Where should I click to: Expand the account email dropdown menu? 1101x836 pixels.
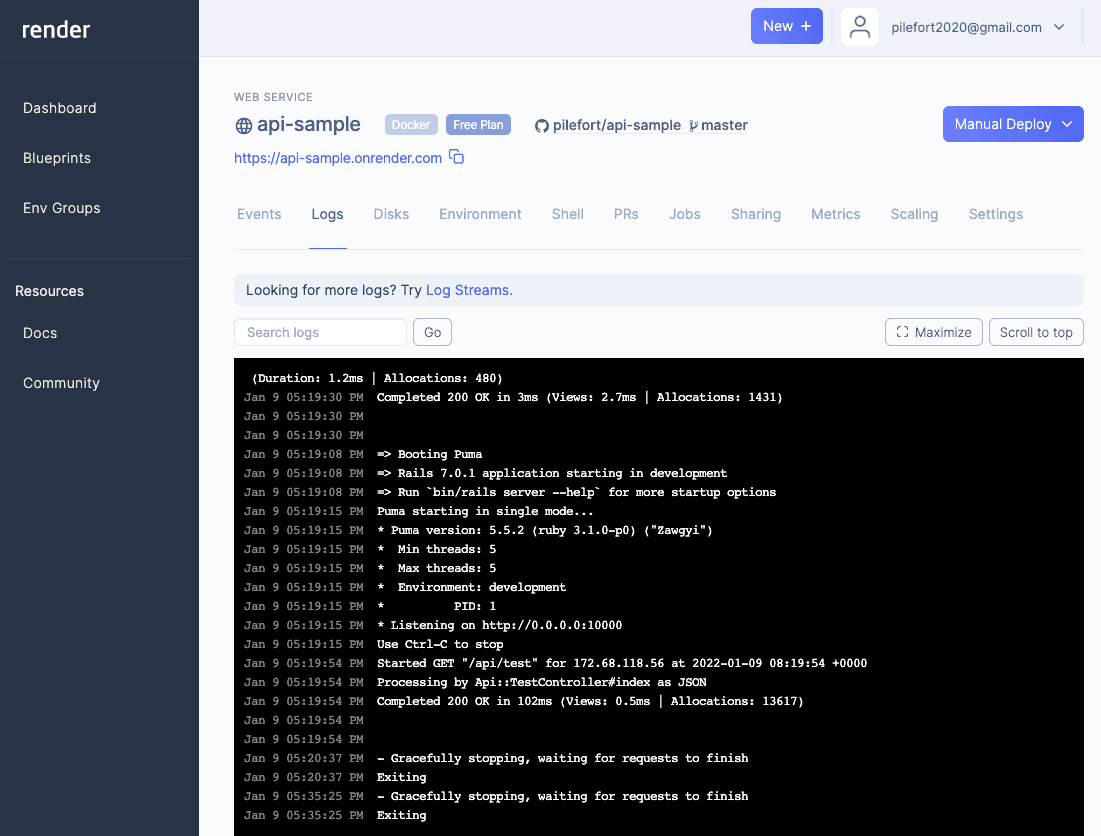1059,27
